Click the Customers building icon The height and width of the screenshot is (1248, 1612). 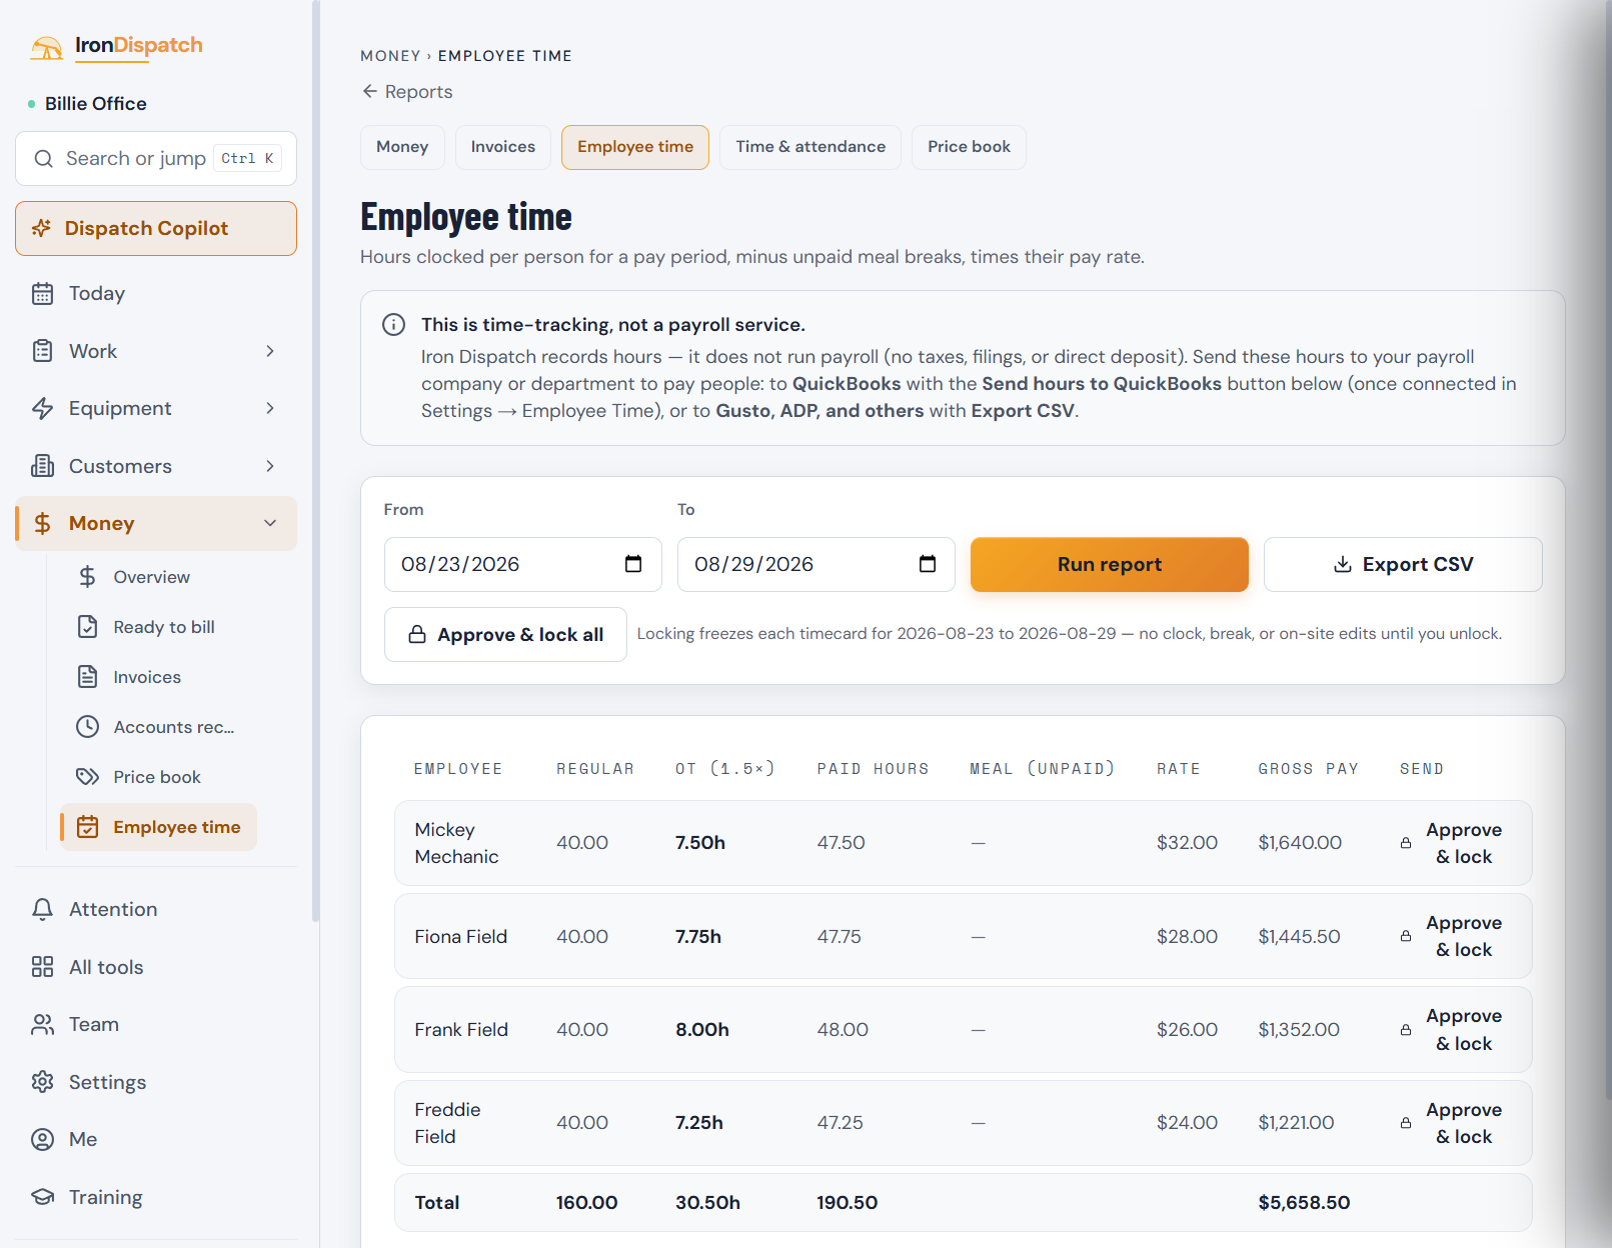point(42,466)
